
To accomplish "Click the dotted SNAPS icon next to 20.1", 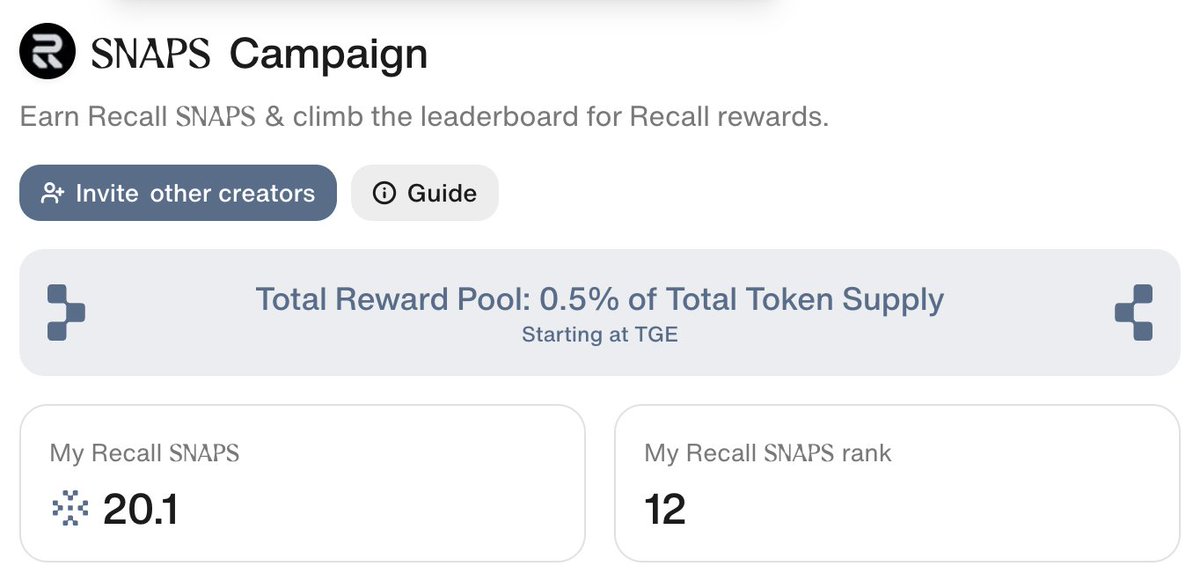I will [x=70, y=510].
